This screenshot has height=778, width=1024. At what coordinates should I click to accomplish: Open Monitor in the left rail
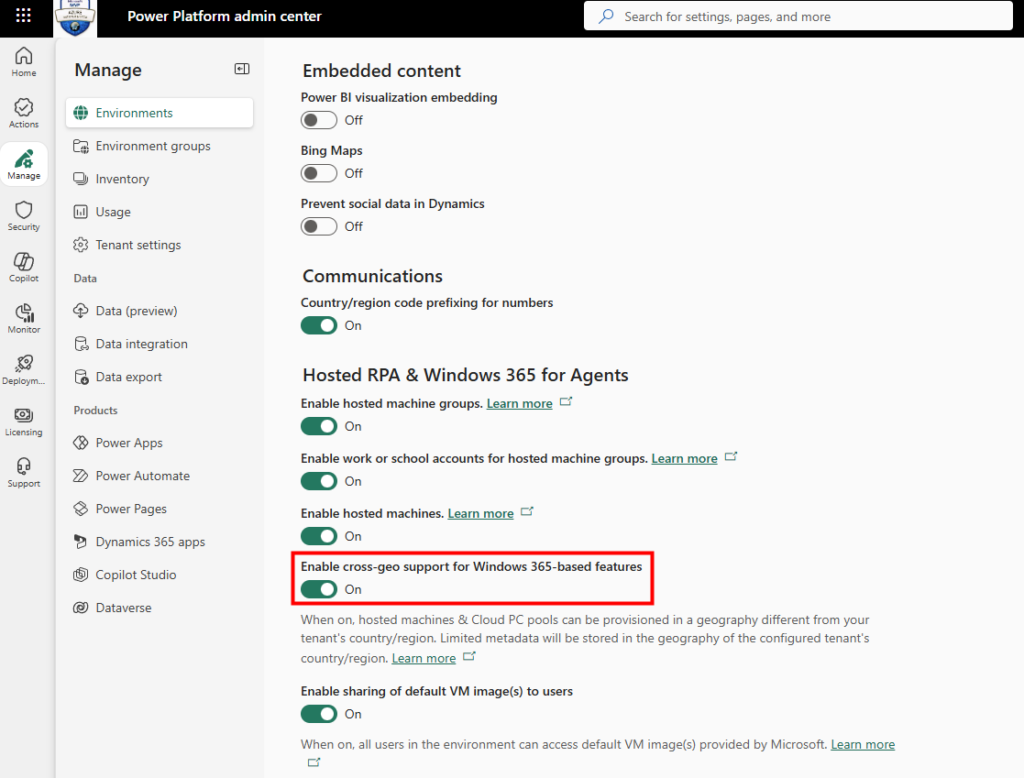coord(24,318)
